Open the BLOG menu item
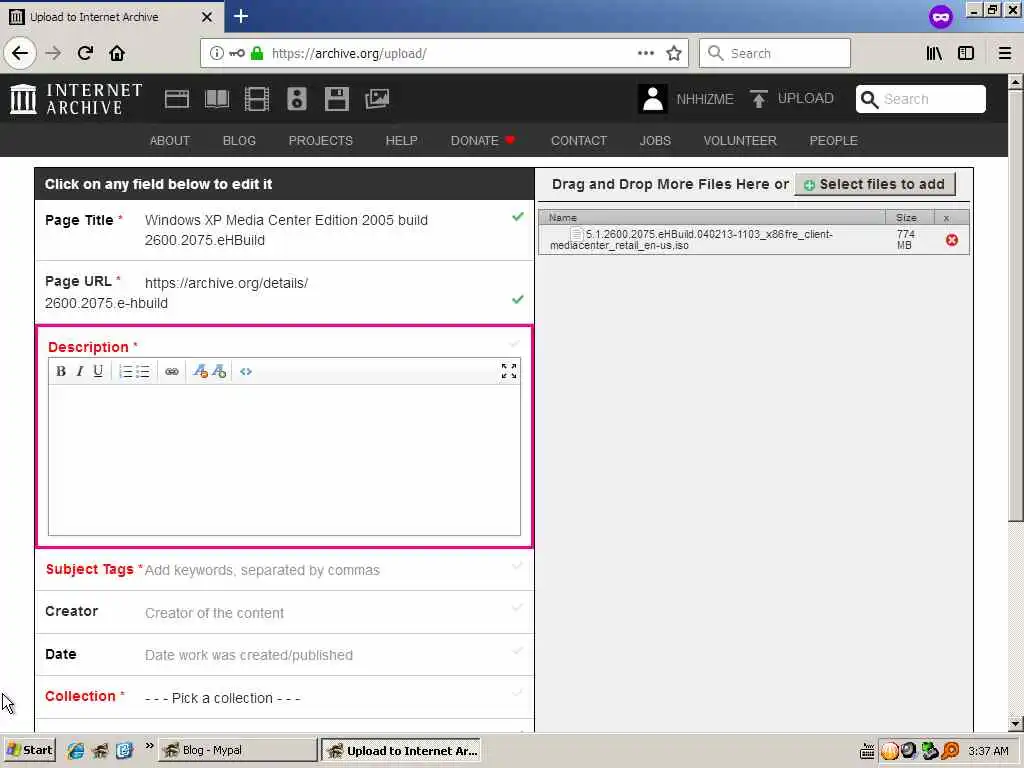 (239, 140)
